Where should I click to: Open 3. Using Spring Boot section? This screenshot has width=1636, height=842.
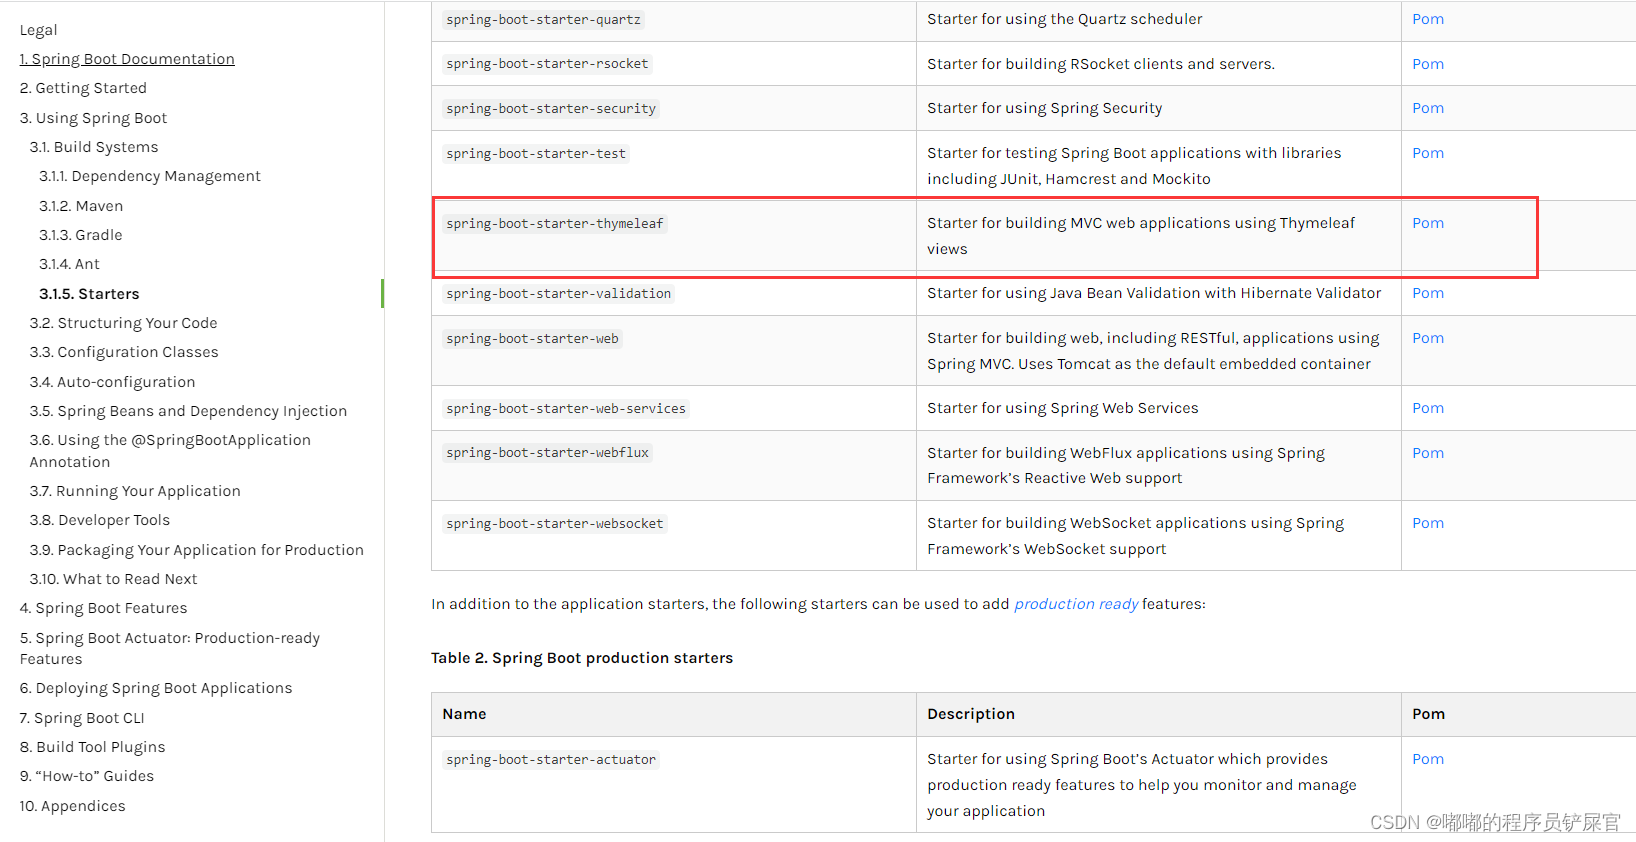coord(93,118)
